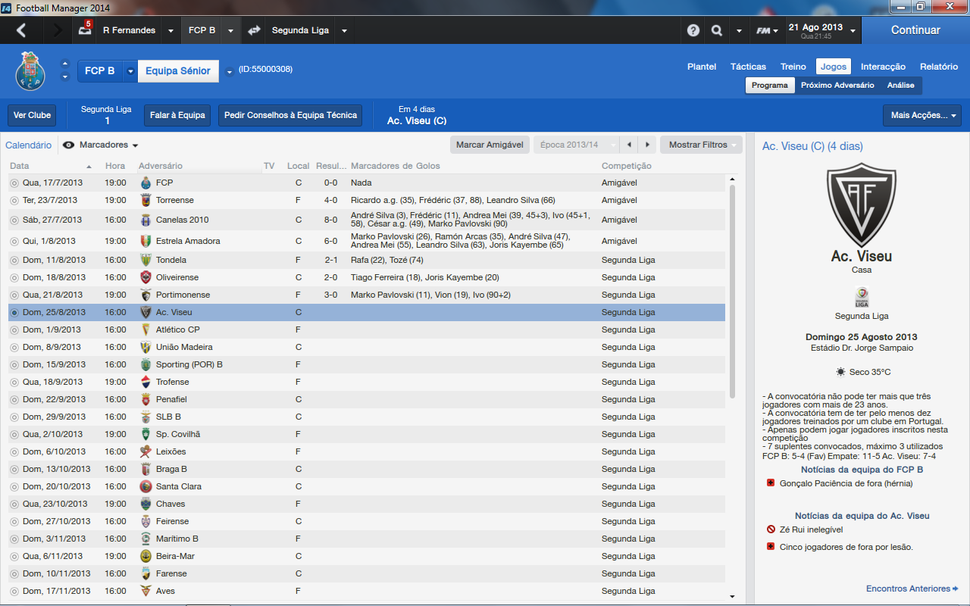Image resolution: width=970 pixels, height=606 pixels.
Task: Click the club up stepper arrow
Action: pos(65,63)
